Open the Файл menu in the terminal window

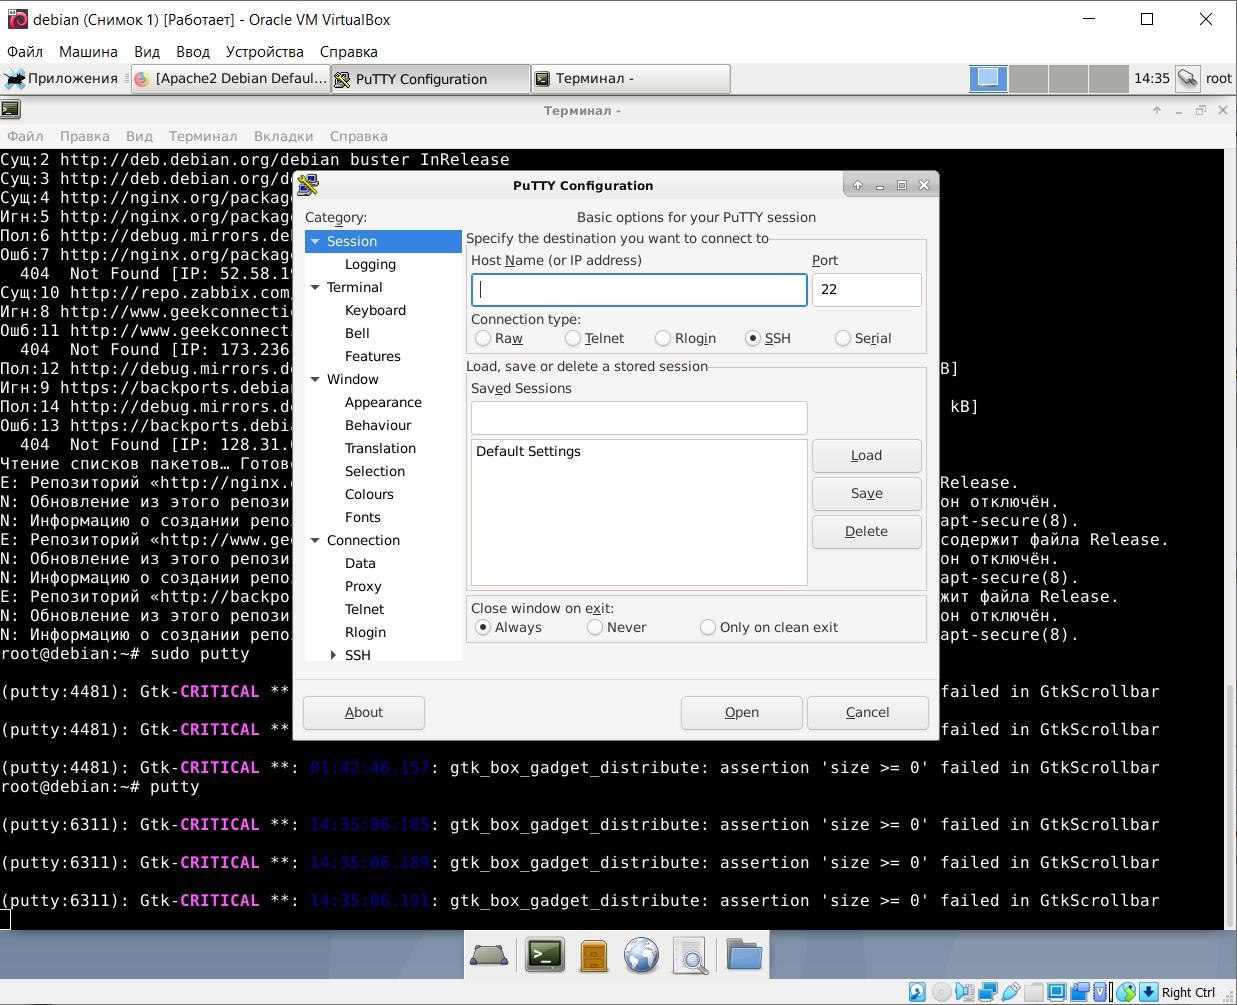pos(25,136)
